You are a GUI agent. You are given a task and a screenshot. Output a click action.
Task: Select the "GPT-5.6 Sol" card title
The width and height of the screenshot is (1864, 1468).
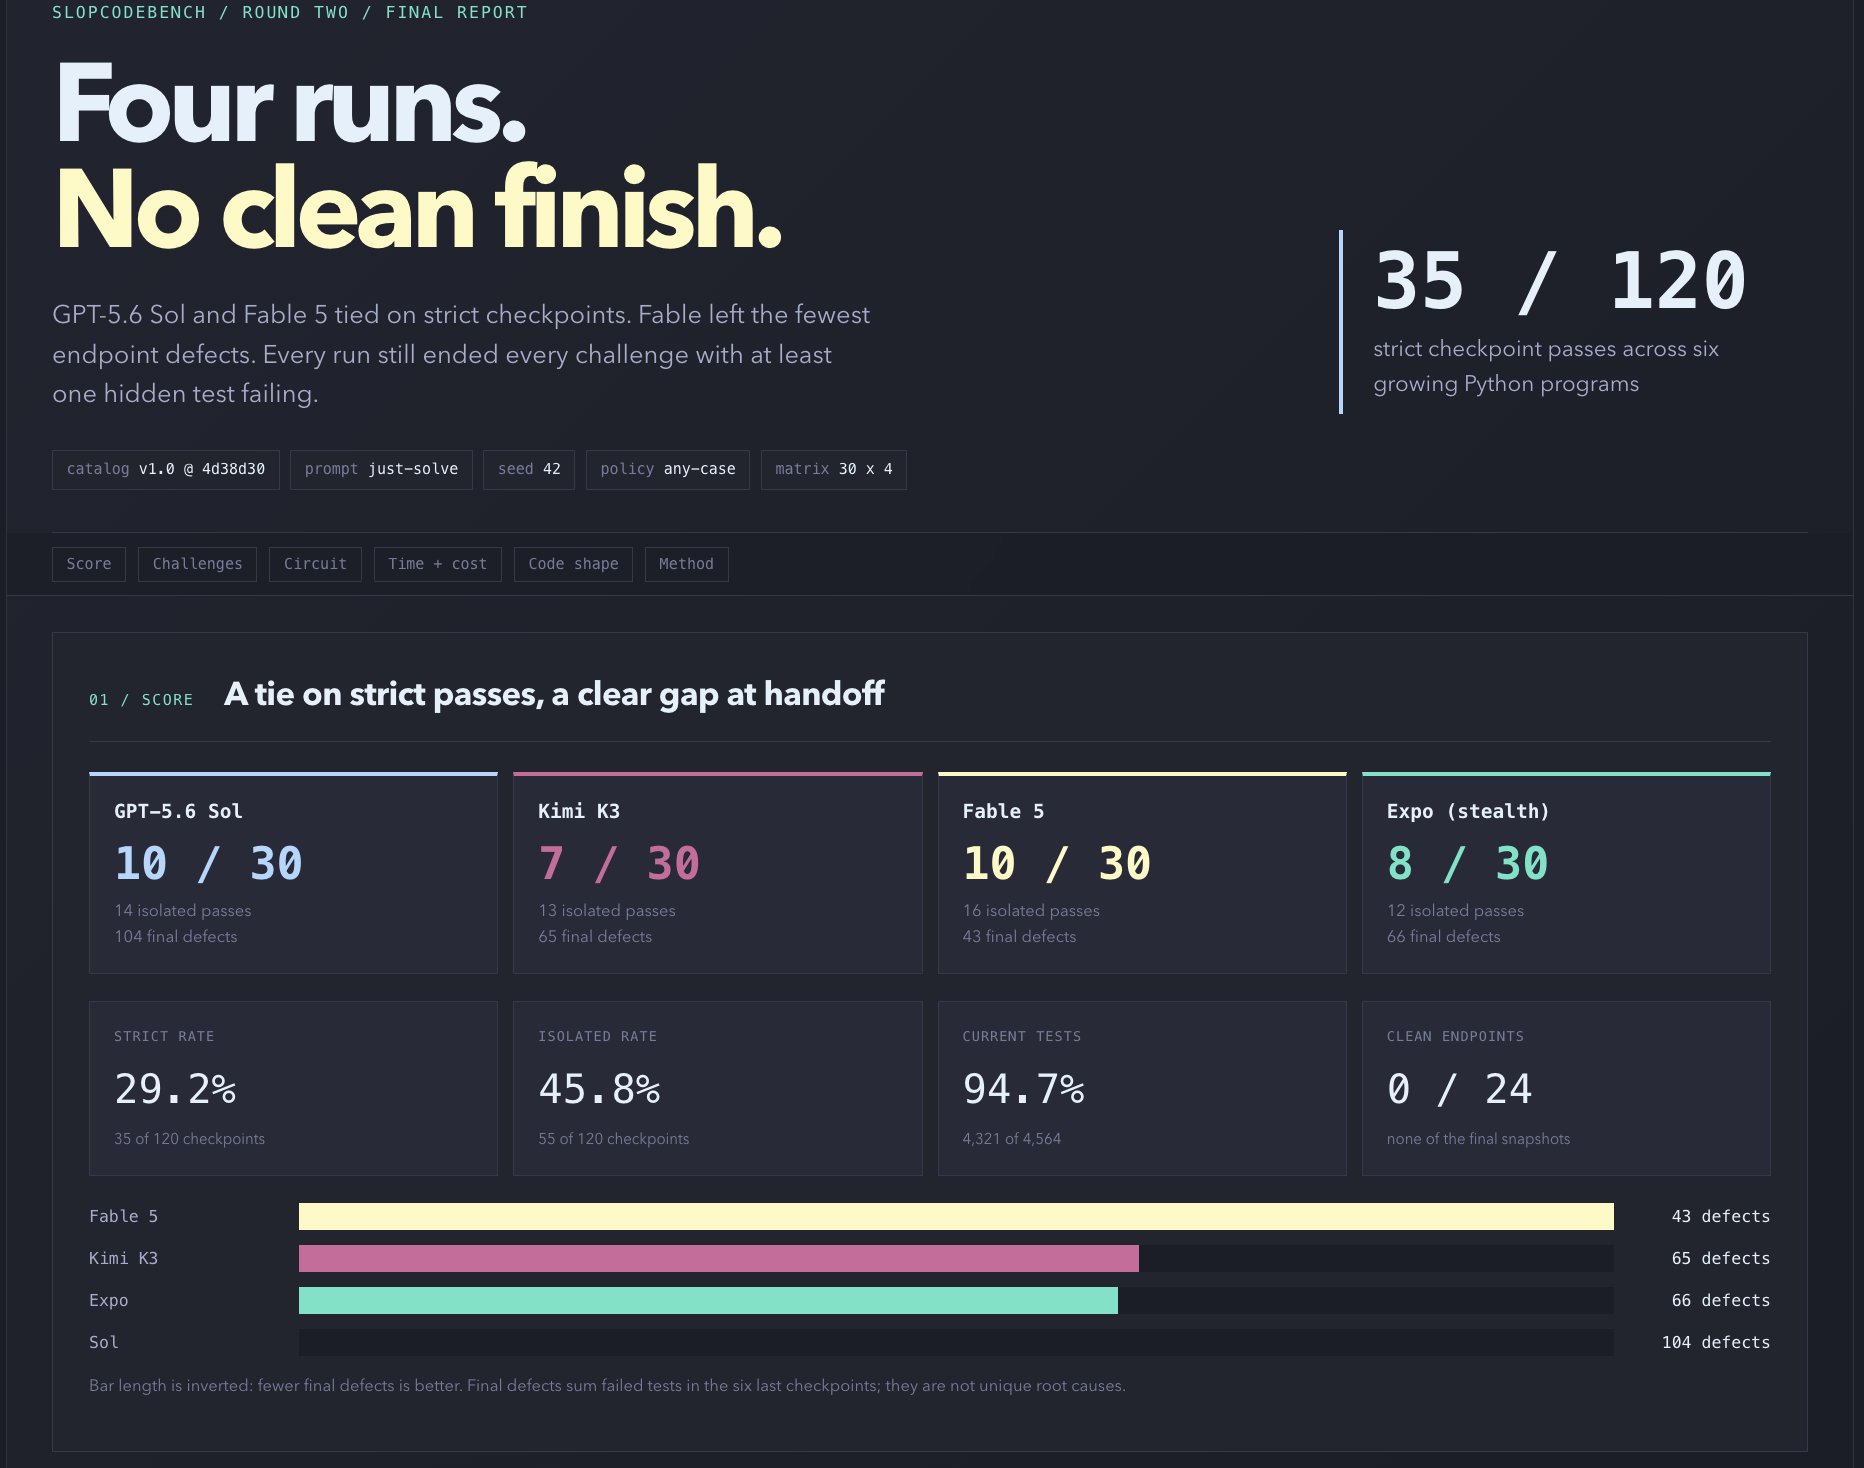(178, 811)
